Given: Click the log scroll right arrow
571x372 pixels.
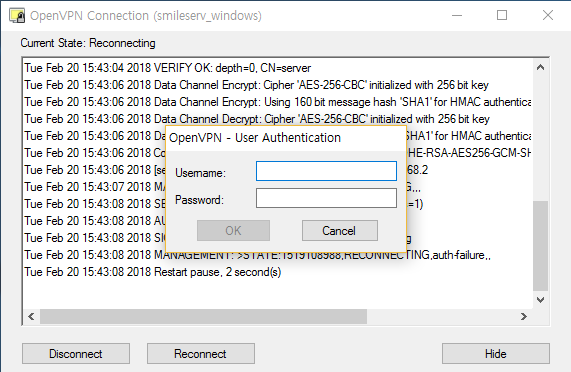Looking at the screenshot, I should click(x=524, y=316).
